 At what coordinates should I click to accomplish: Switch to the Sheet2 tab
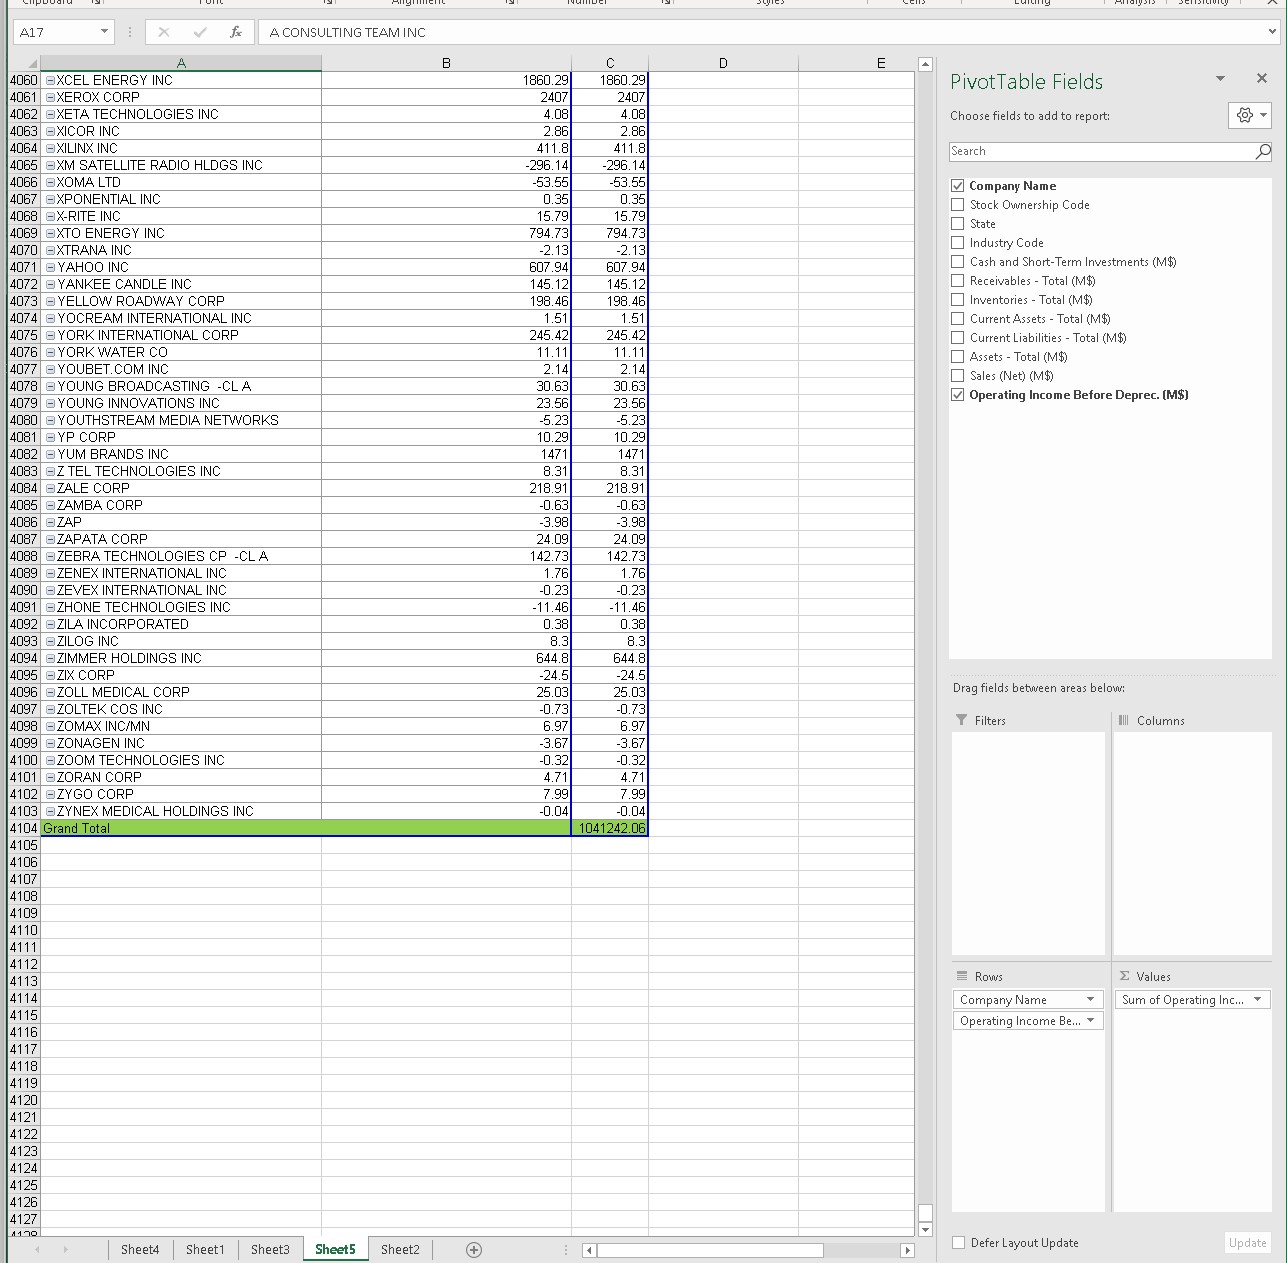click(x=399, y=1249)
